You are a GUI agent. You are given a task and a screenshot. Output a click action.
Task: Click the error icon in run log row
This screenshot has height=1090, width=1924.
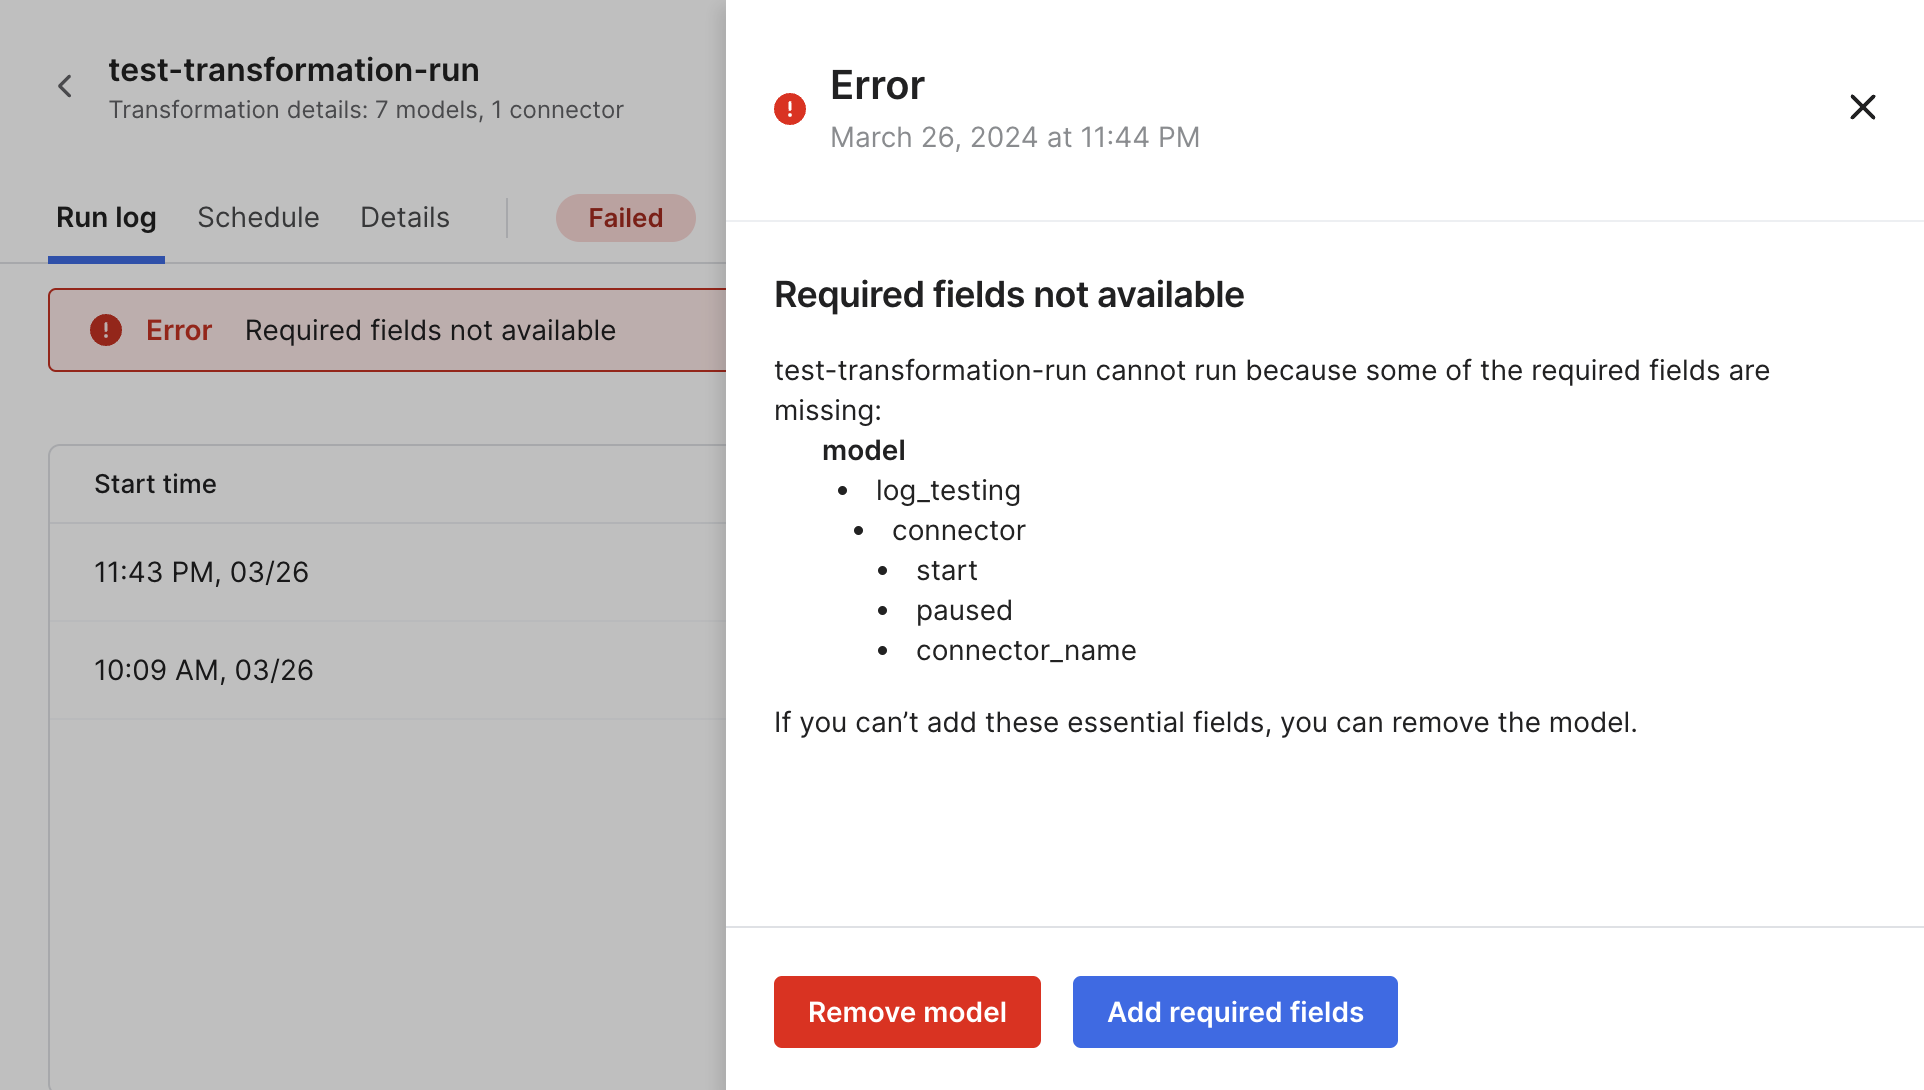(107, 330)
